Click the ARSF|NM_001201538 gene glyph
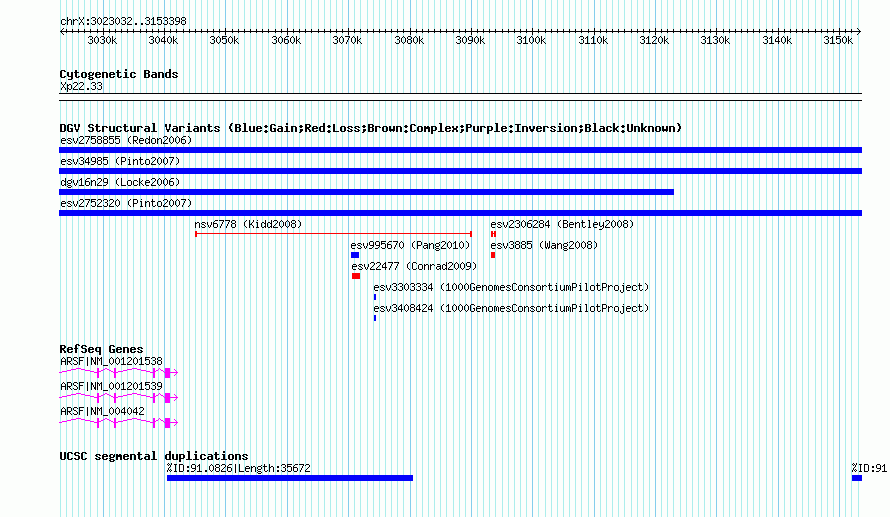Viewport: 890px width, 517px height. pyautogui.click(x=119, y=372)
